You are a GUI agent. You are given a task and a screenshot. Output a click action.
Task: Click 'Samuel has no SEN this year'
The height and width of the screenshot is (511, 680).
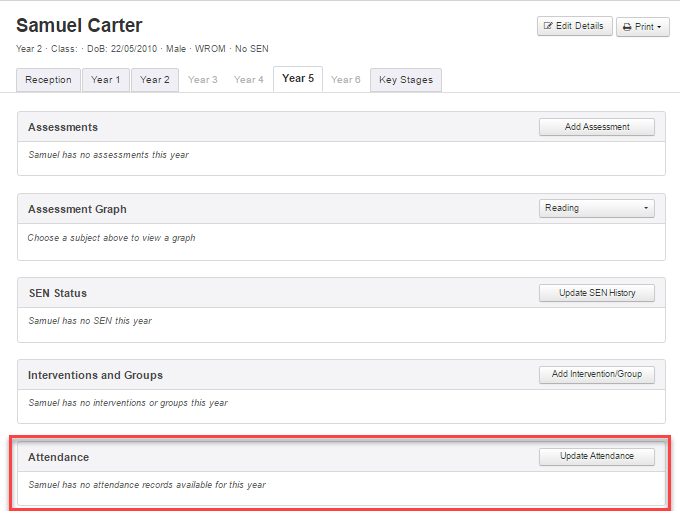tap(90, 321)
